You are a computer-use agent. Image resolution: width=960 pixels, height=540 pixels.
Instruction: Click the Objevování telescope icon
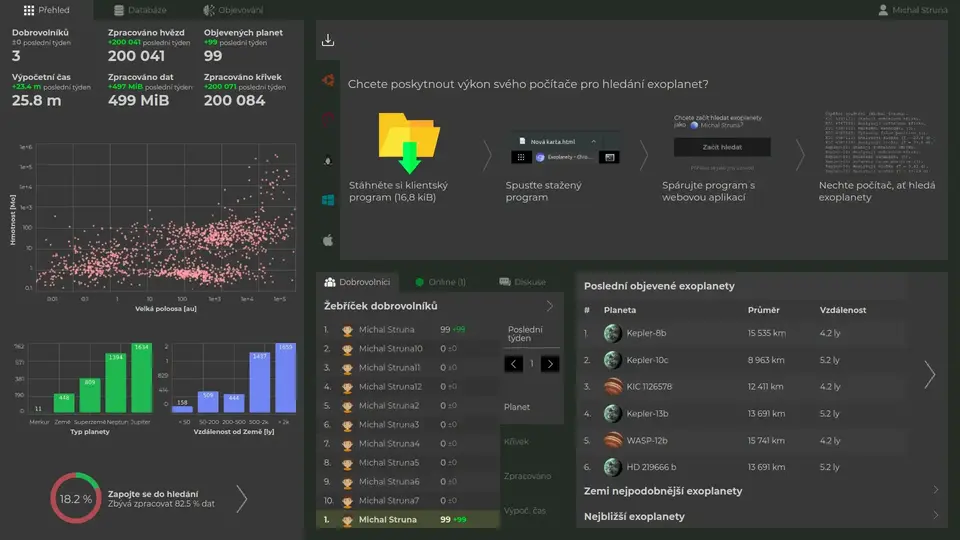pos(209,10)
